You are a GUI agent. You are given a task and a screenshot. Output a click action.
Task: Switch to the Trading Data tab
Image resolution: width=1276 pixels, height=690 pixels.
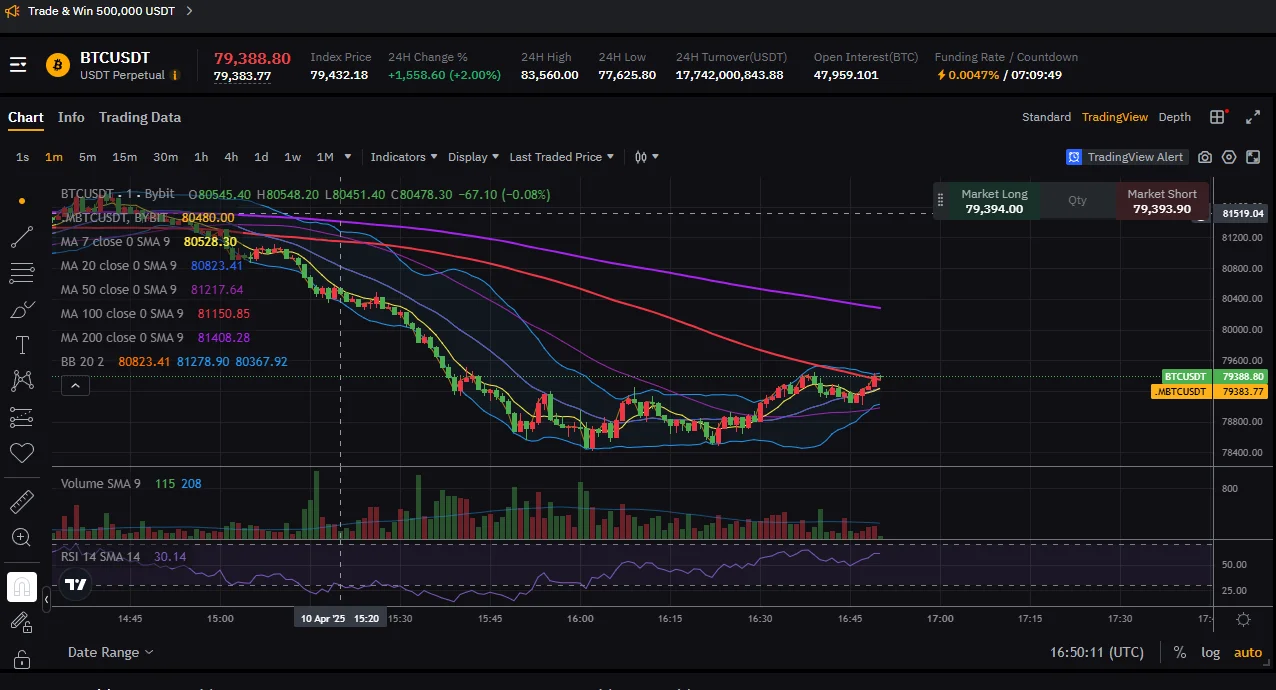click(x=140, y=117)
